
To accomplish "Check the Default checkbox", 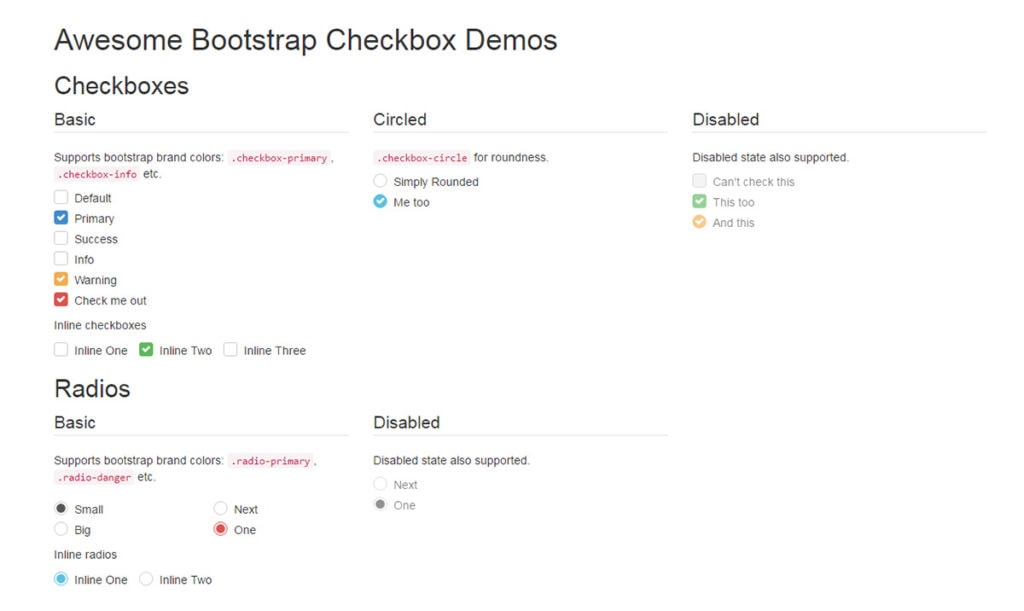I will coord(61,197).
